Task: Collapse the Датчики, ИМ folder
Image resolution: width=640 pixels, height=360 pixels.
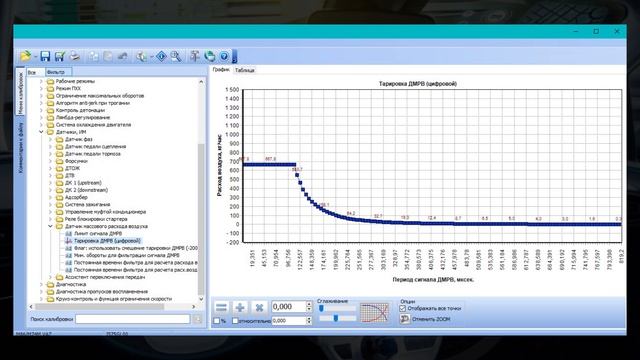Action: tap(41, 132)
